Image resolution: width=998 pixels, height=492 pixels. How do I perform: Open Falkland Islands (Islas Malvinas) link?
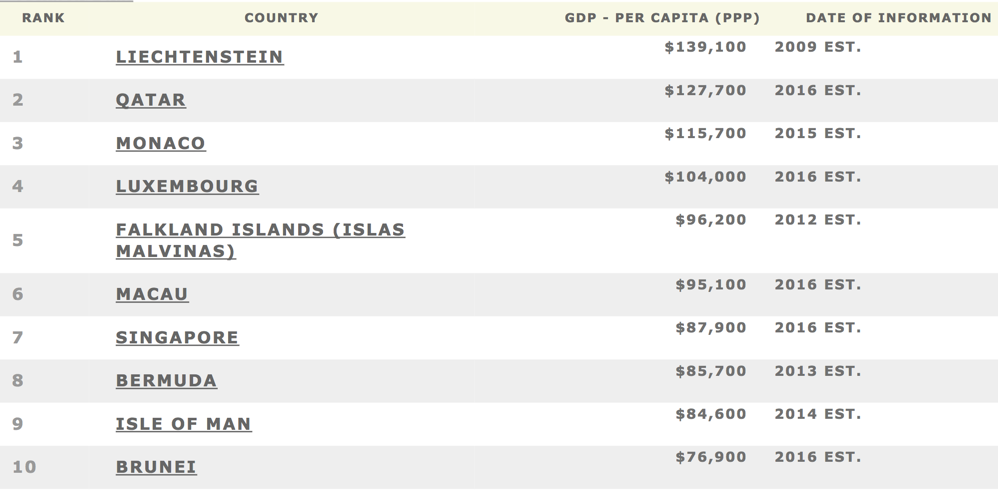(260, 240)
